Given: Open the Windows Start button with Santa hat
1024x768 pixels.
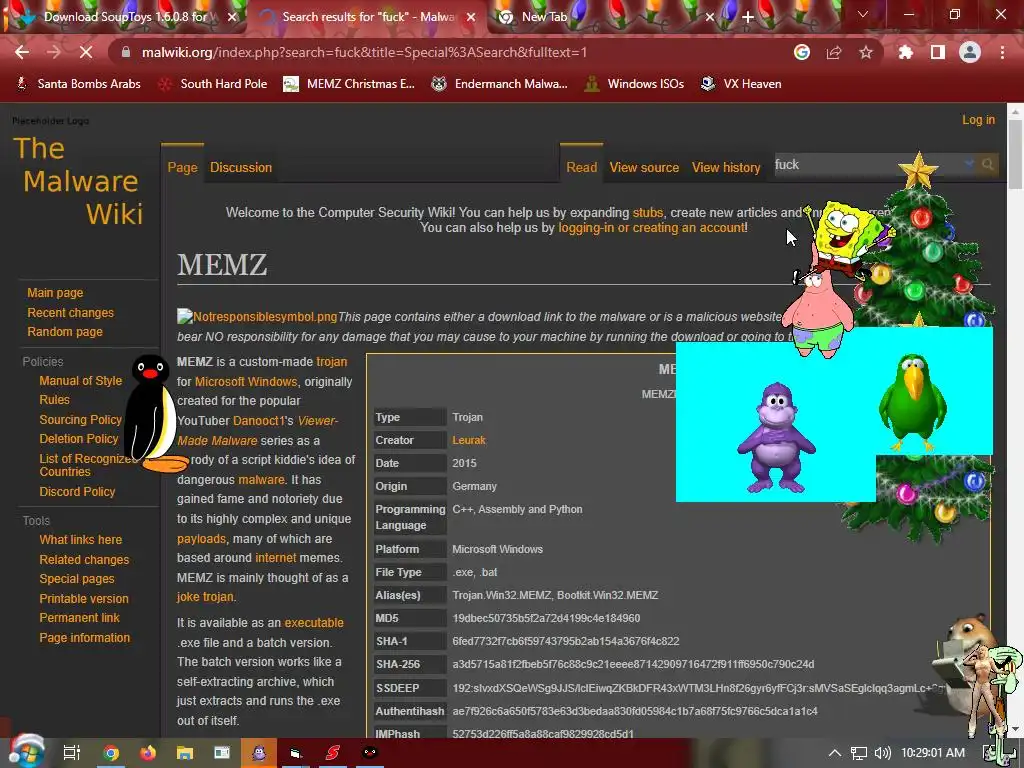Looking at the screenshot, I should coord(25,751).
